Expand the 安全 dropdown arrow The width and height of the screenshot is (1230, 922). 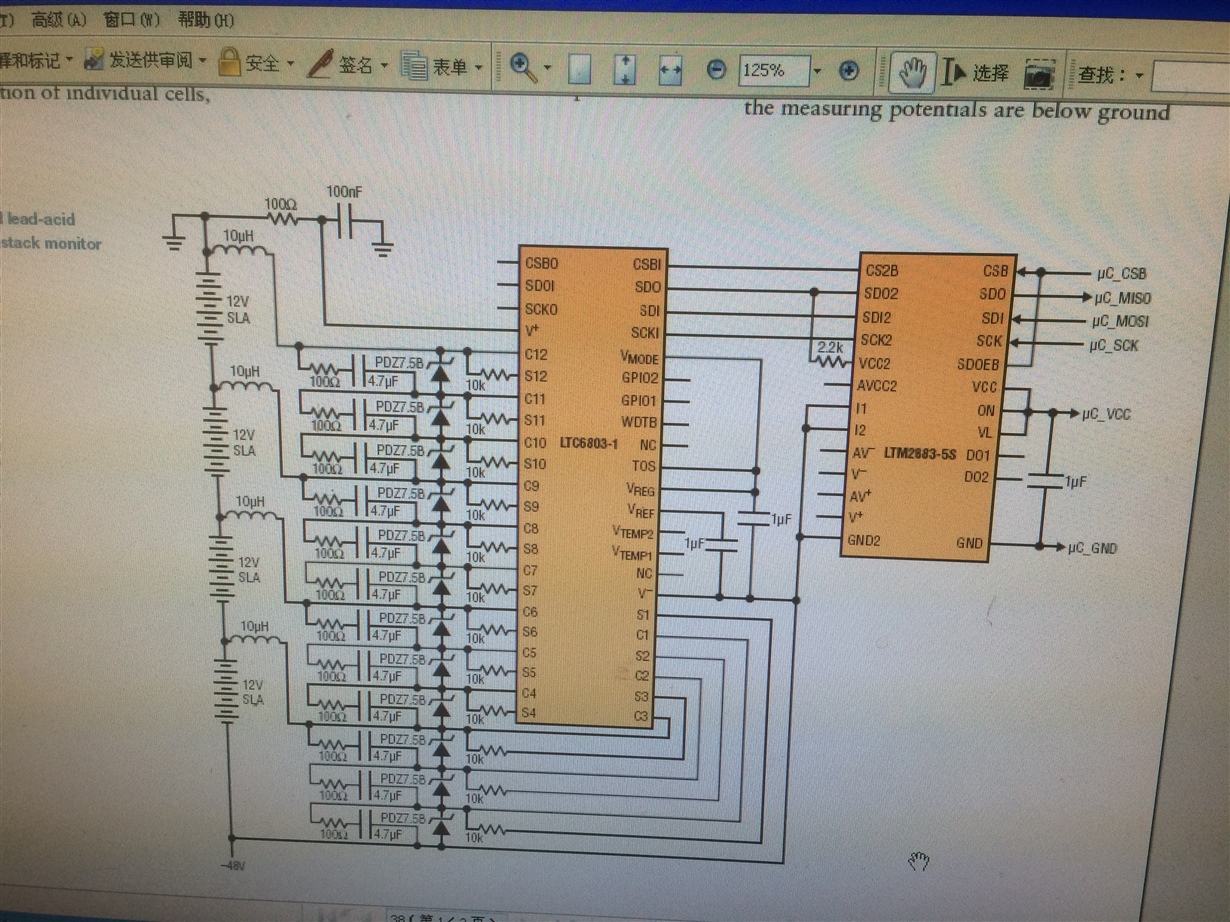[x=290, y=63]
